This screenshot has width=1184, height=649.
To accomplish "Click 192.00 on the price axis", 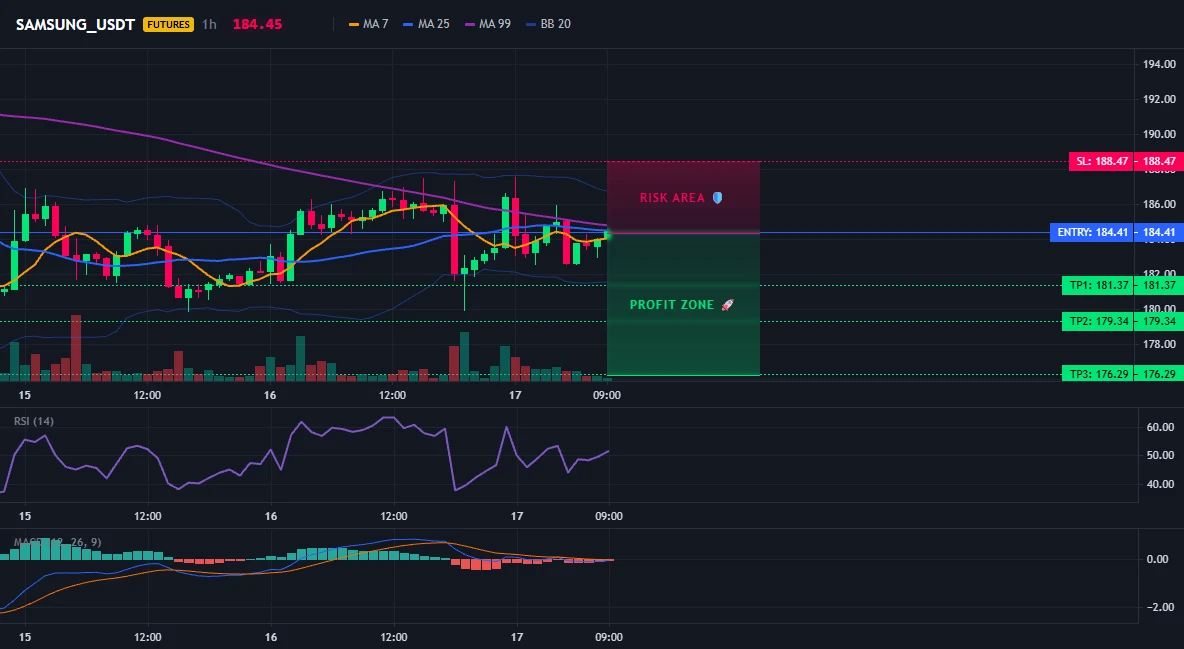I will pyautogui.click(x=1159, y=99).
